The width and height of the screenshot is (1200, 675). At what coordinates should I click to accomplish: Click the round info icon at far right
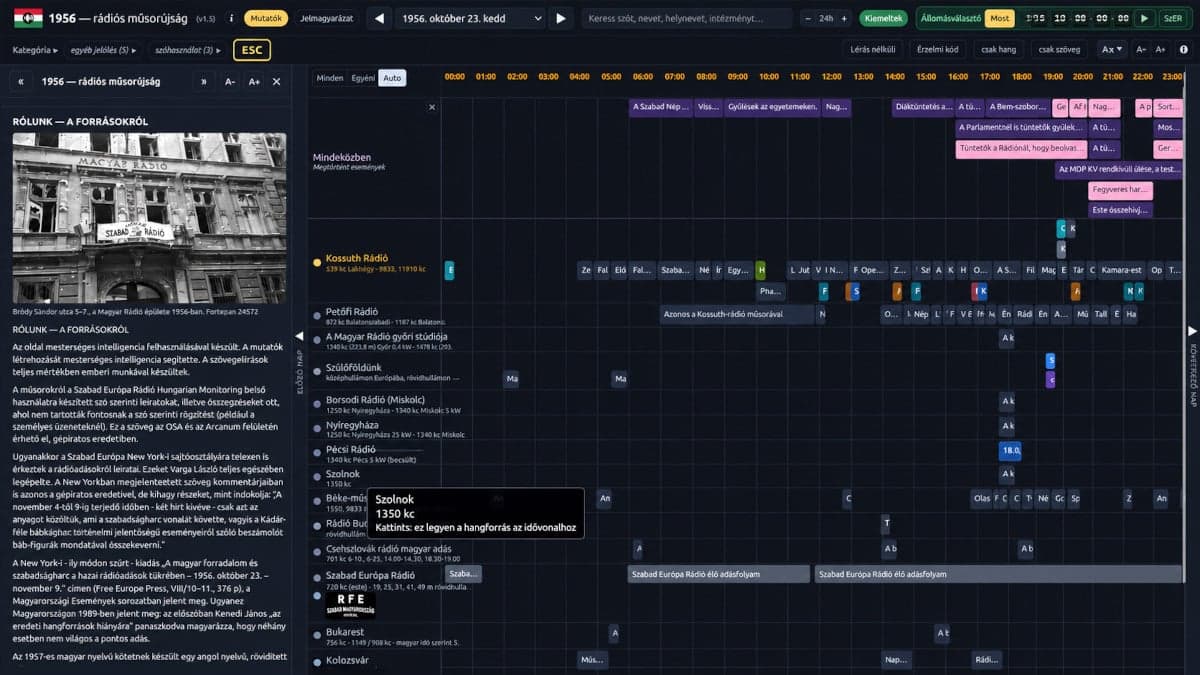tap(1185, 49)
